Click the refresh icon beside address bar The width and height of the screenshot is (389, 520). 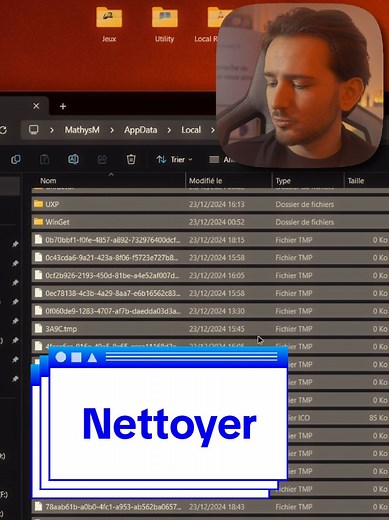3,130
